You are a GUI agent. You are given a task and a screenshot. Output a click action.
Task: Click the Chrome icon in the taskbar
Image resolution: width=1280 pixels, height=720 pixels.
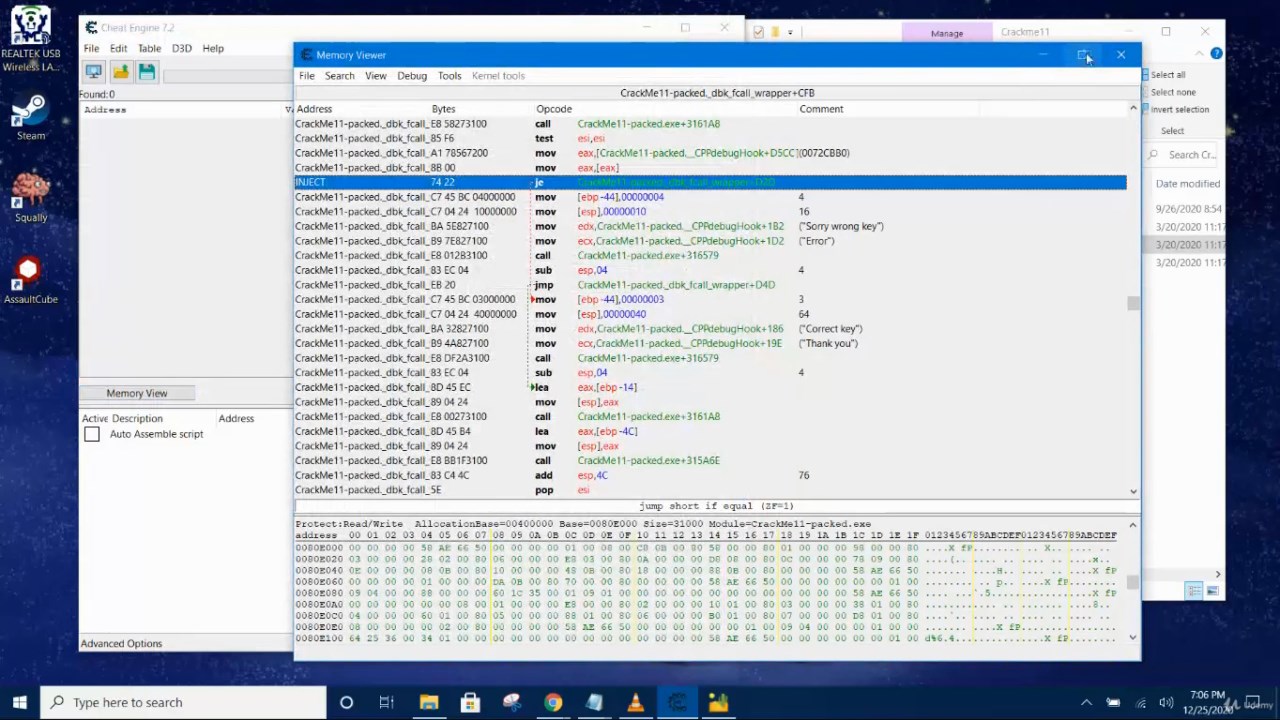[553, 702]
